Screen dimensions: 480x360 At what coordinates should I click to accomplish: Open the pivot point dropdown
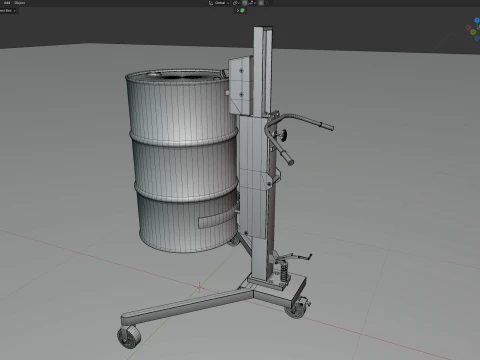point(236,3)
